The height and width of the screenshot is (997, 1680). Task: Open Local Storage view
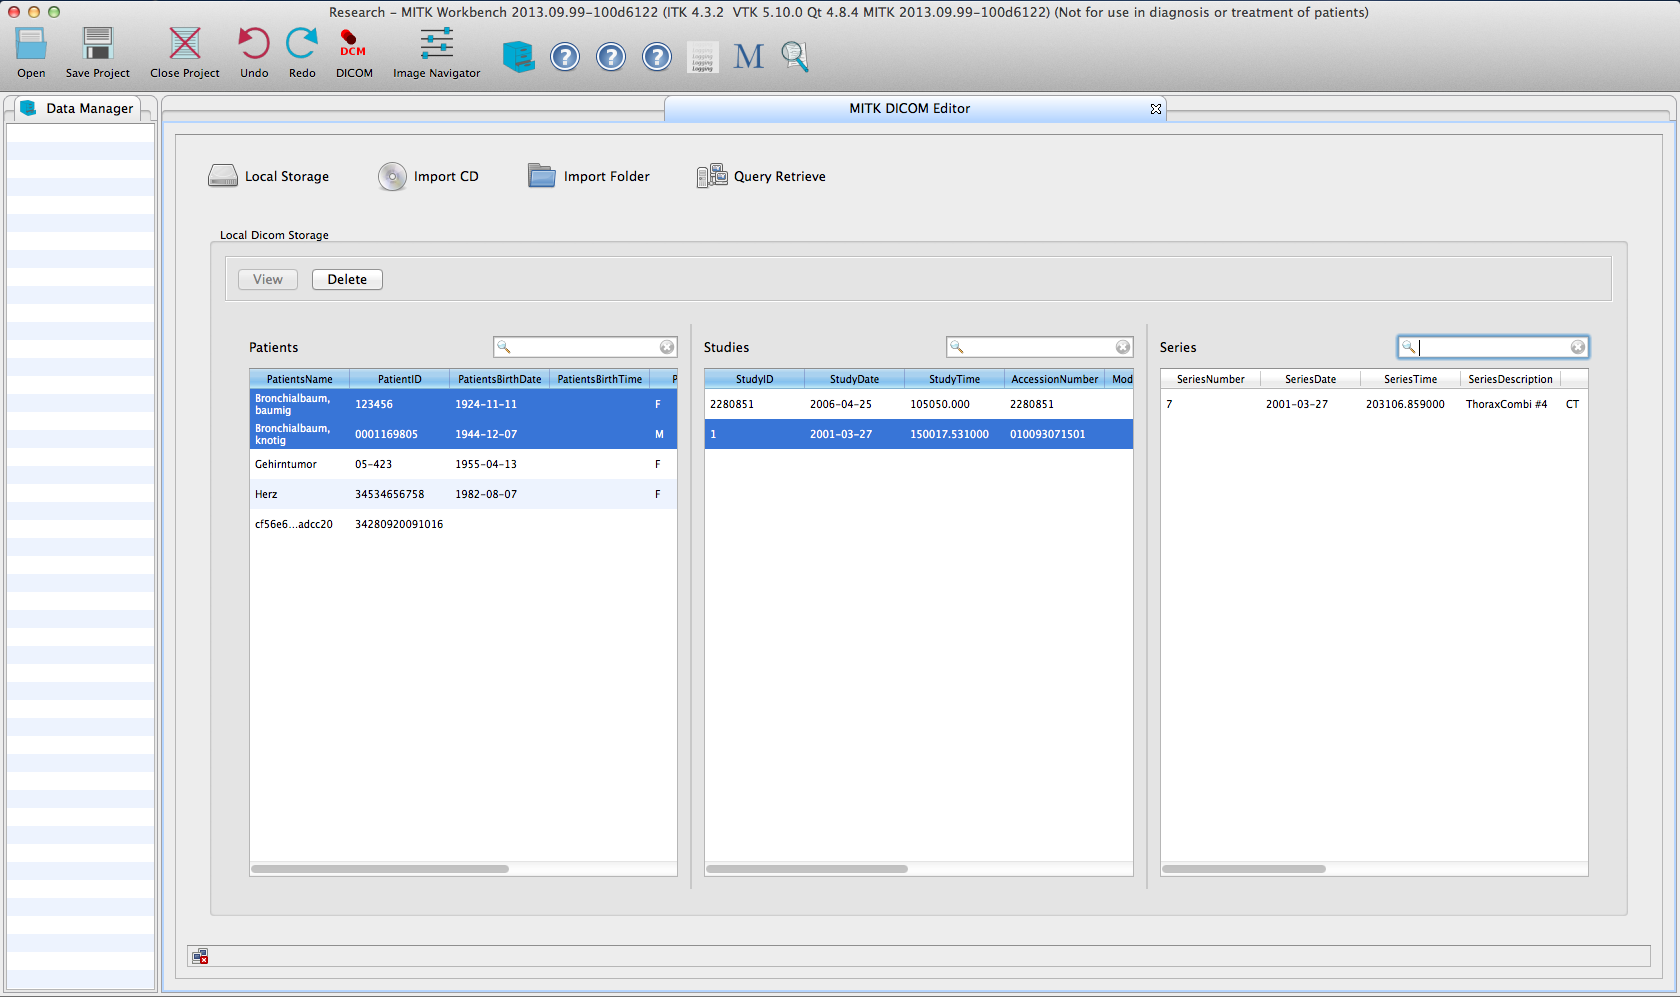point(269,177)
